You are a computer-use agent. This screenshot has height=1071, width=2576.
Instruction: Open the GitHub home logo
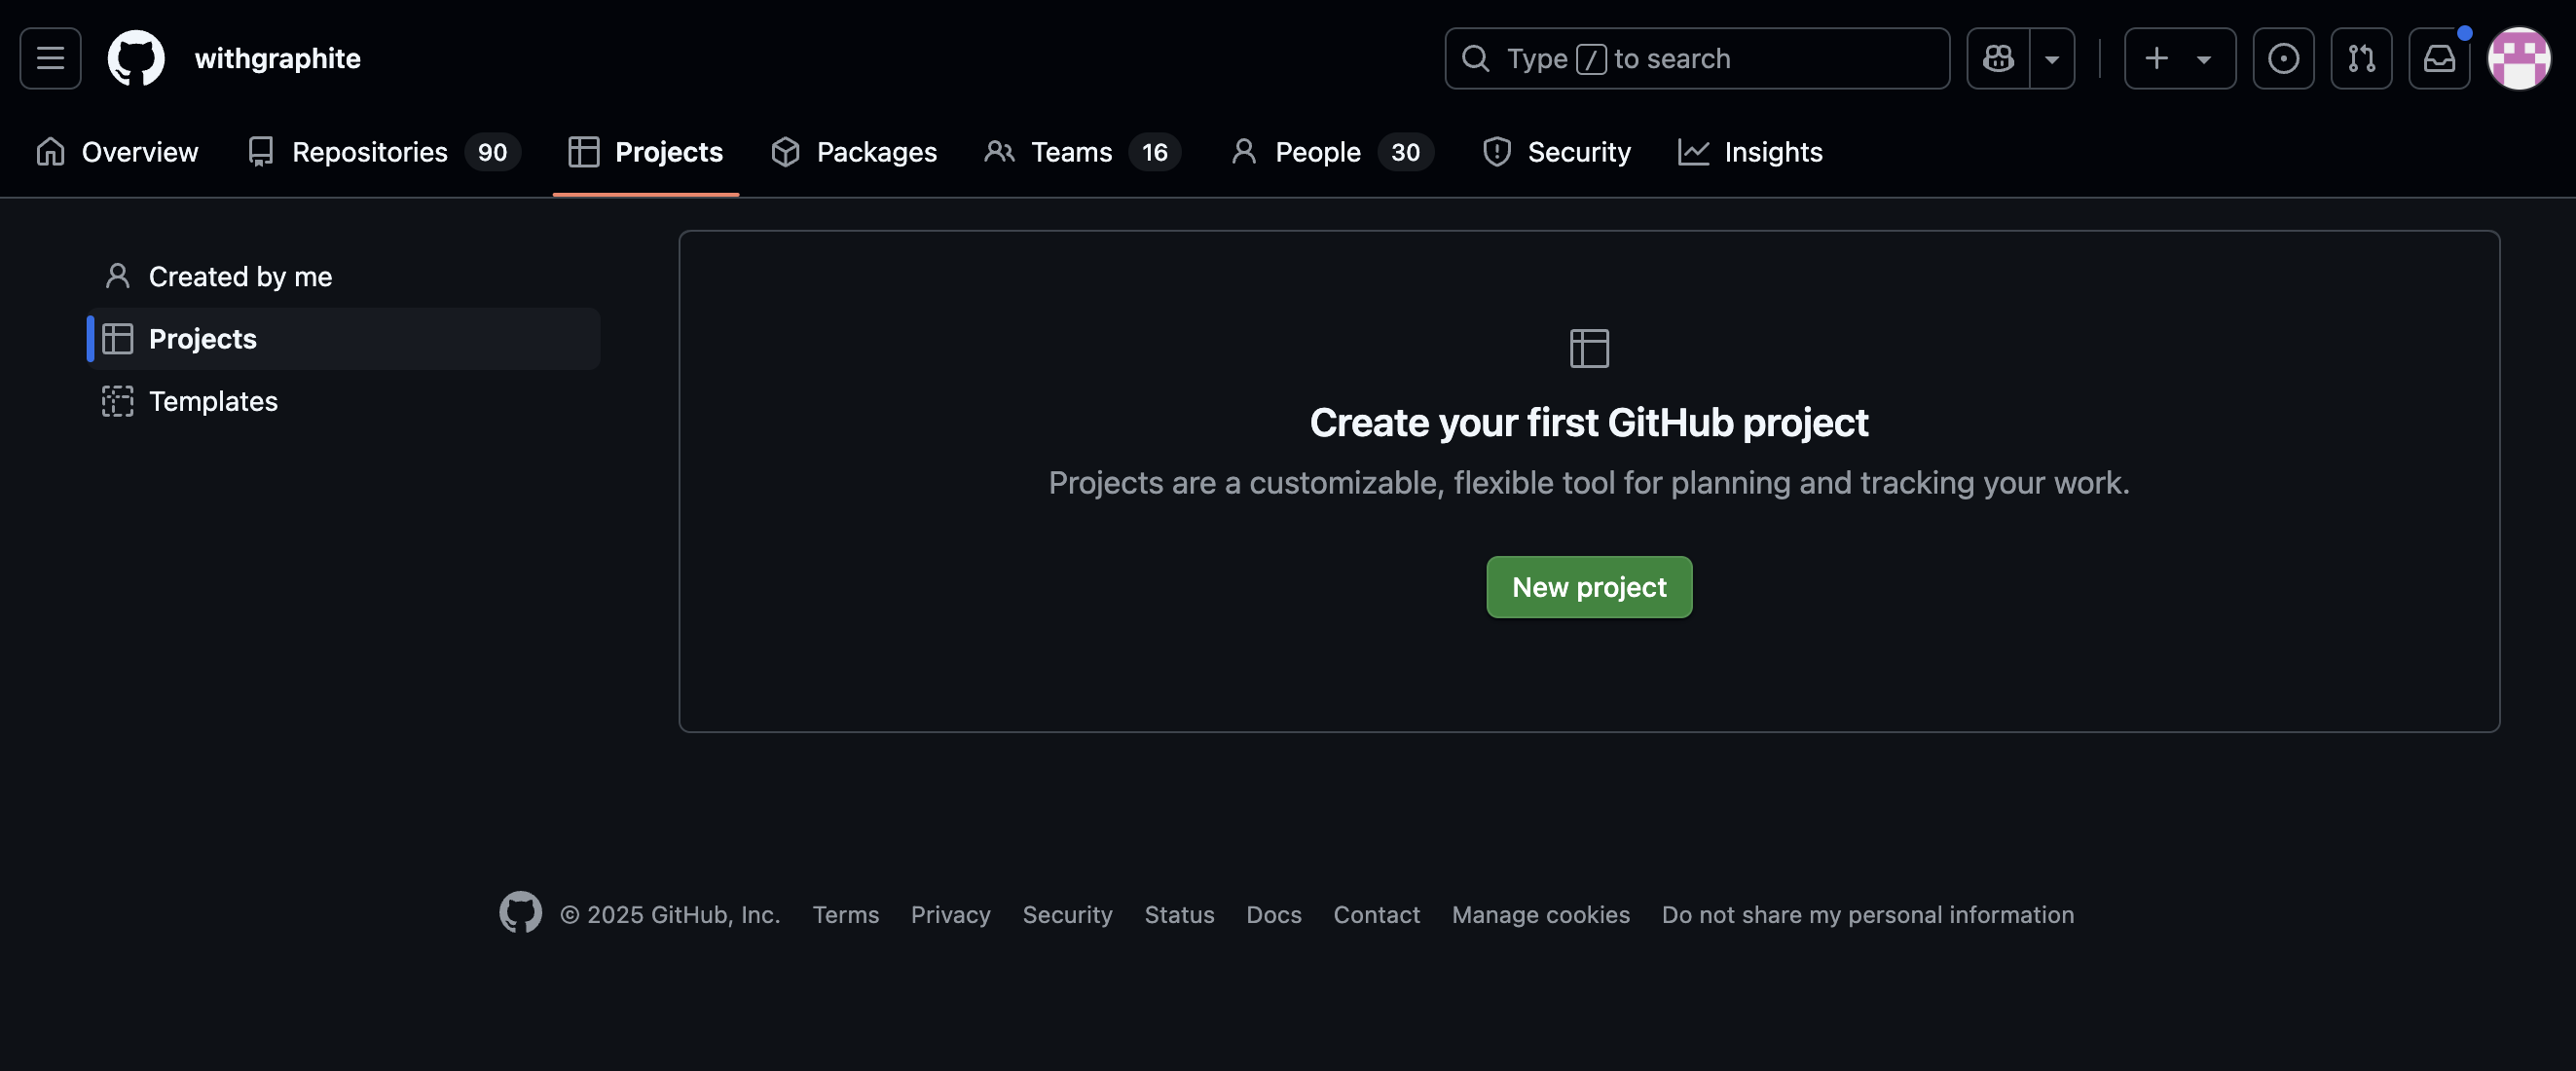[136, 57]
